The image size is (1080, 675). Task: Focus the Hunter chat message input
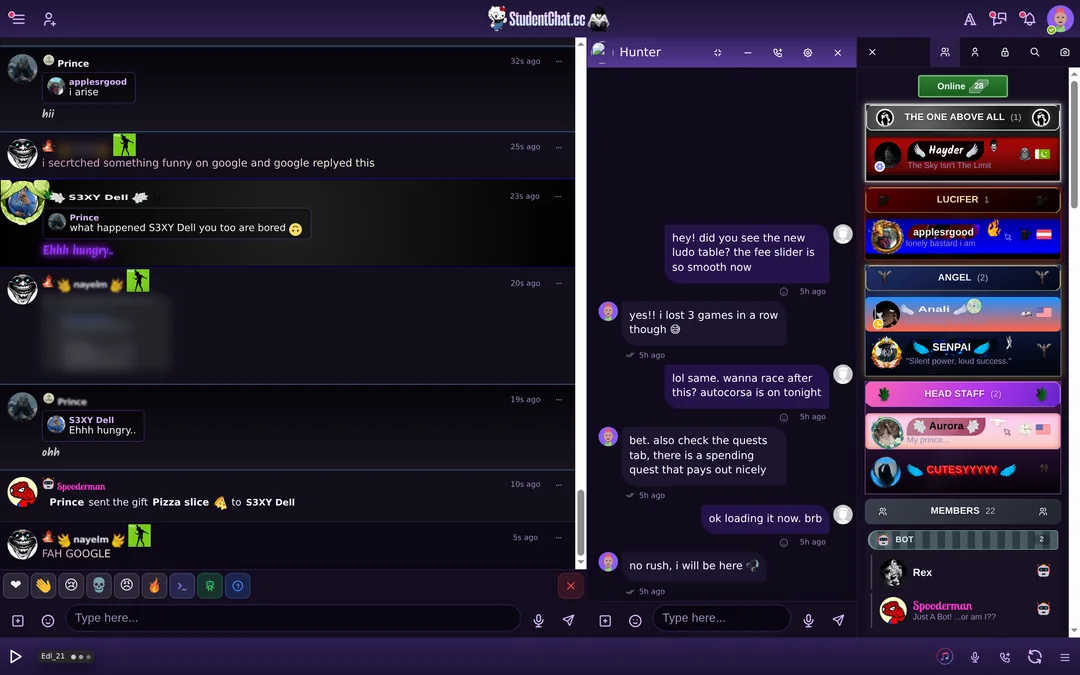click(x=721, y=618)
